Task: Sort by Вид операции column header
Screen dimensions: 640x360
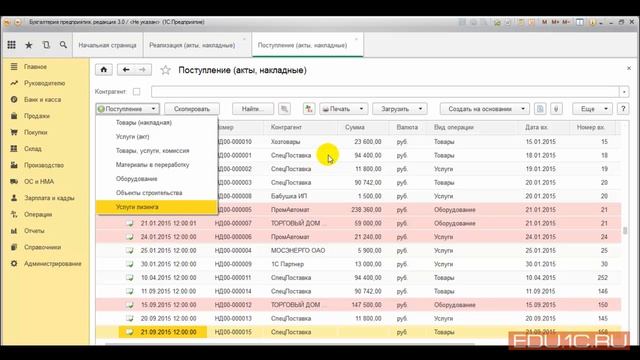Action: [453, 127]
